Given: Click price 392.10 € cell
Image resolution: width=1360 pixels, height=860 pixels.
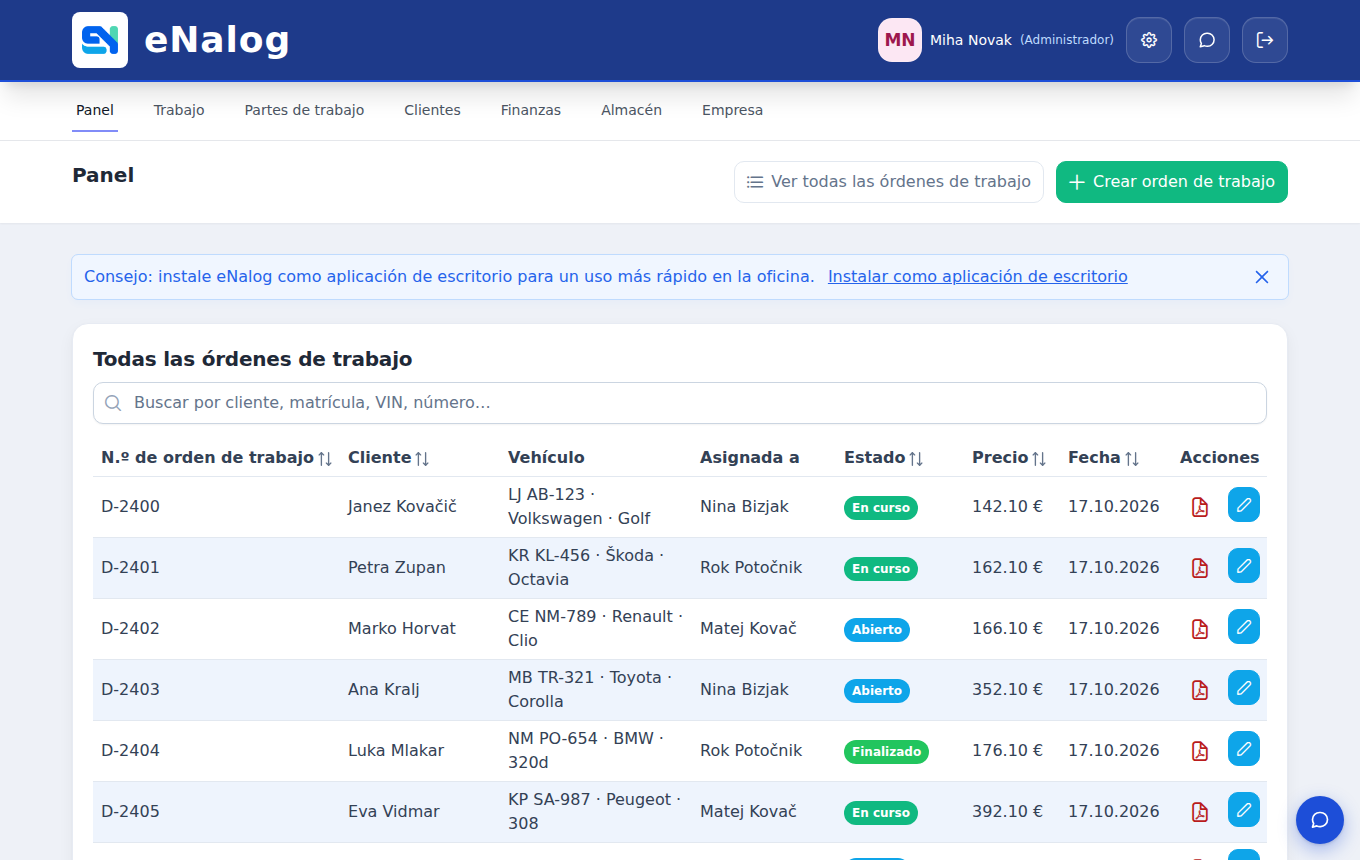Looking at the screenshot, I should pyautogui.click(x=1007, y=812).
